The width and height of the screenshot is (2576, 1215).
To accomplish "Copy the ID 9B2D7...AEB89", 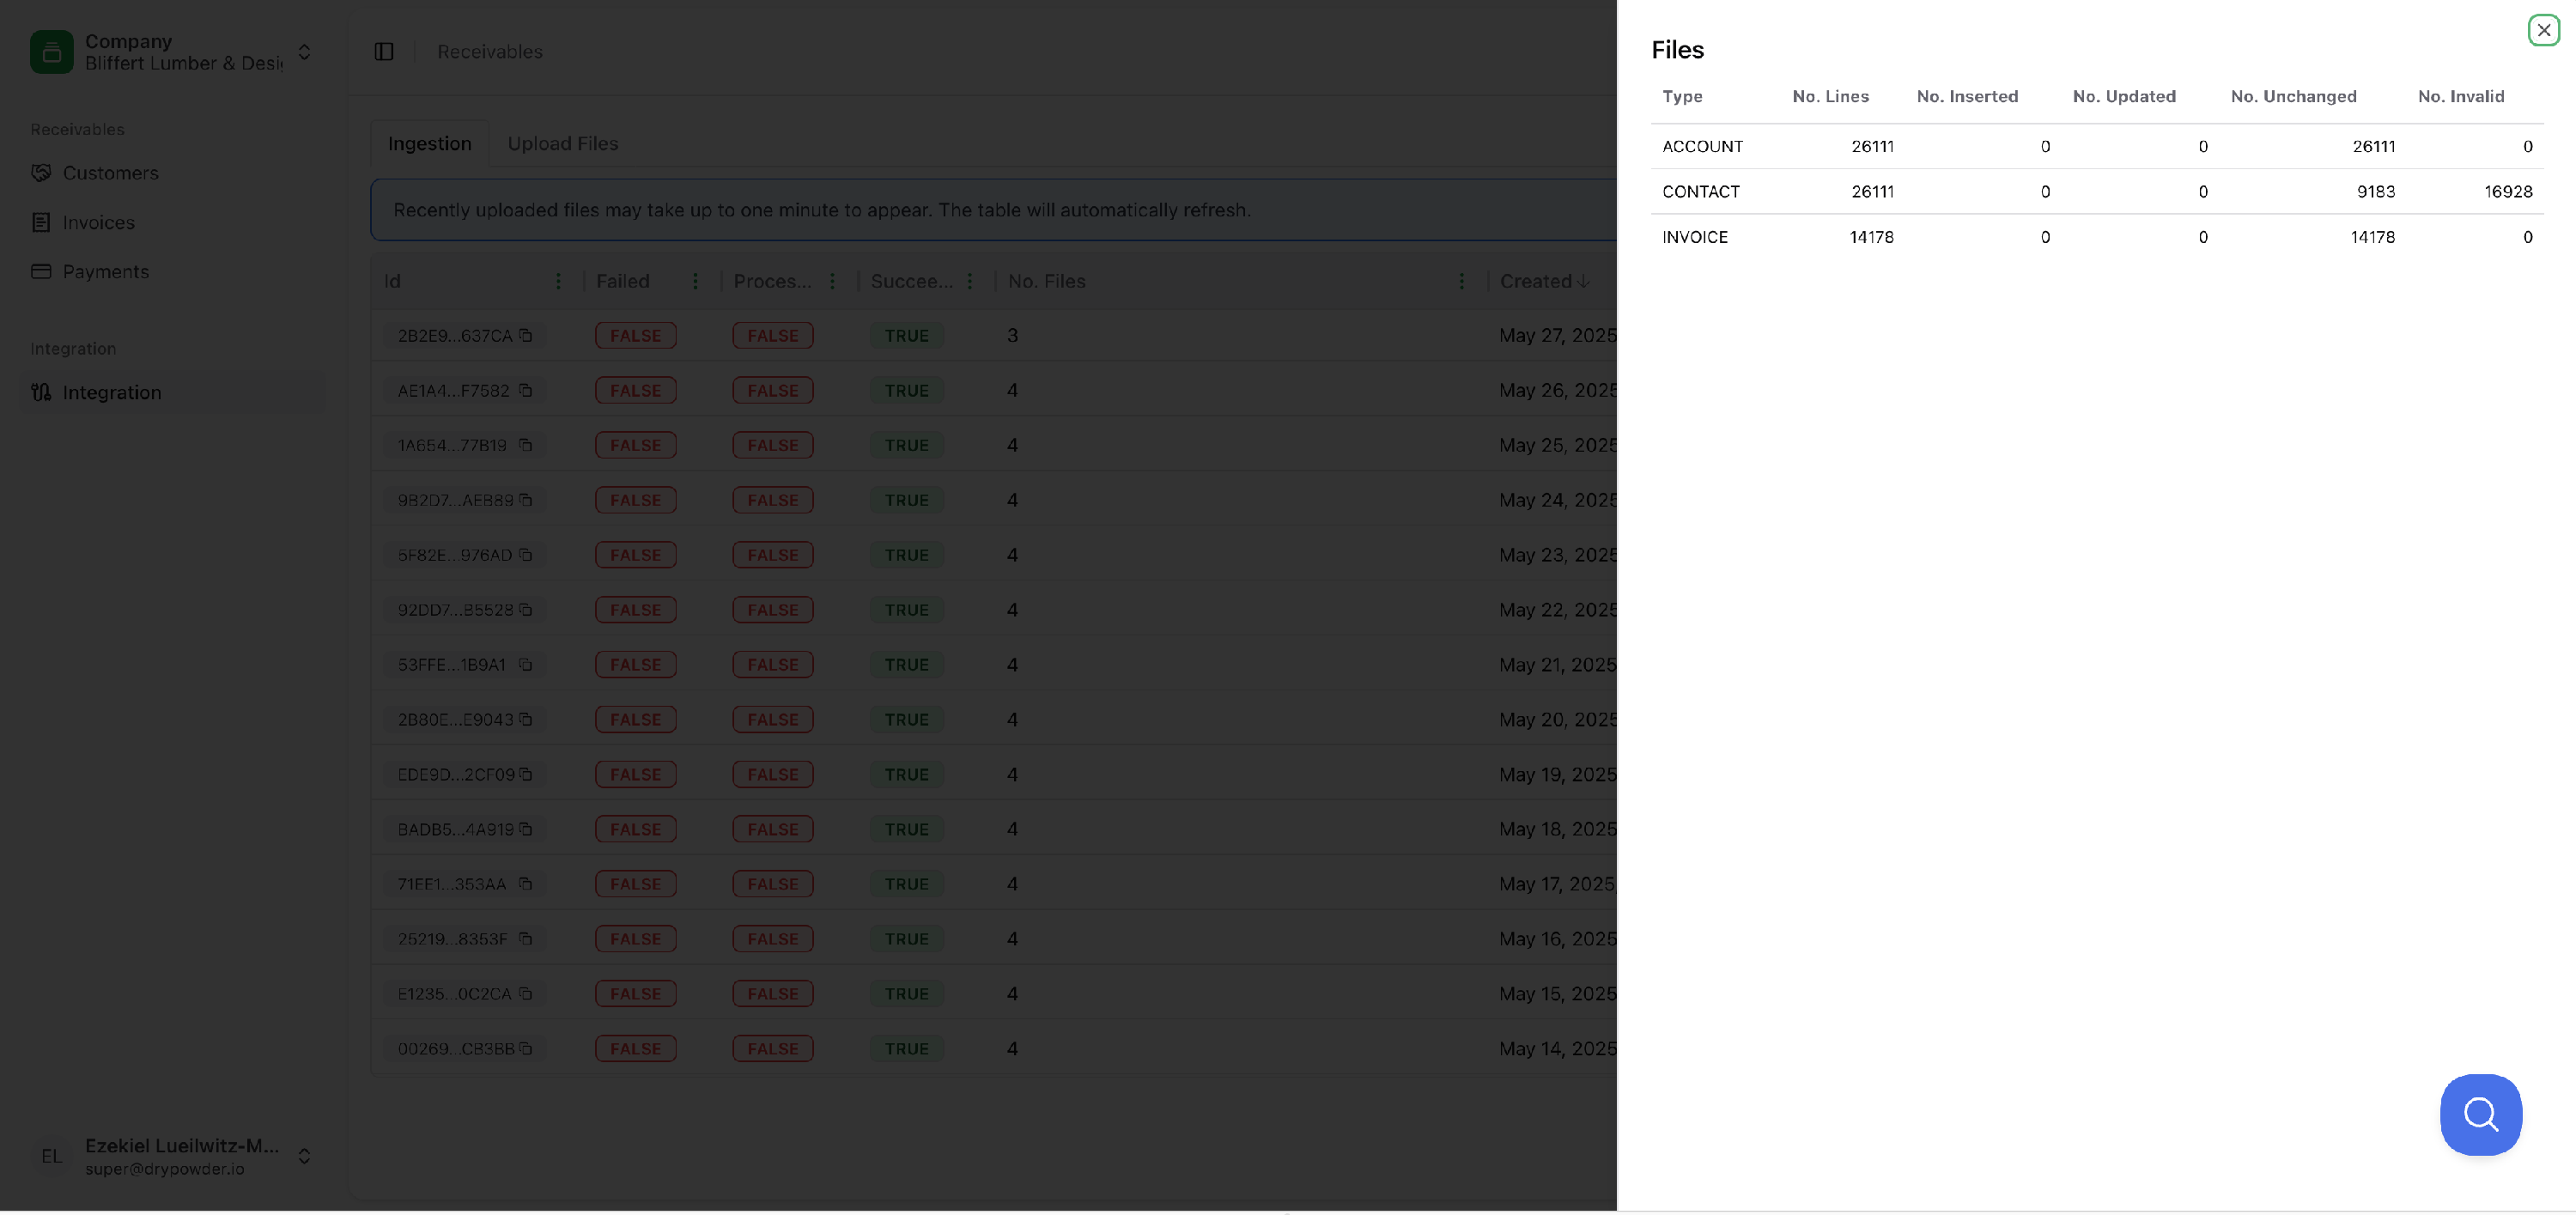I will click(x=526, y=500).
